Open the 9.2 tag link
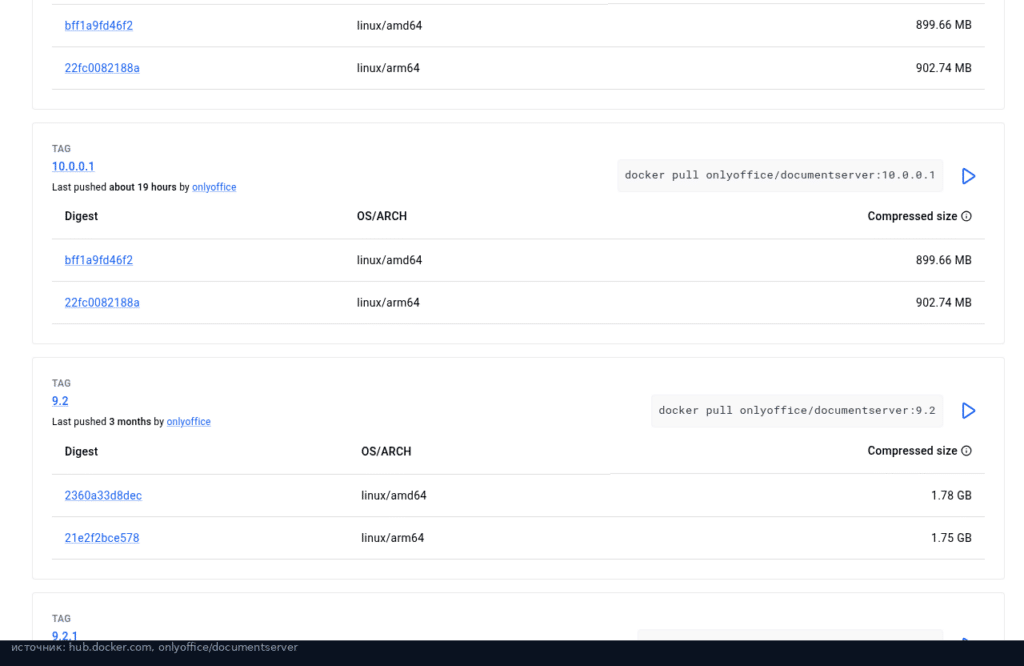Viewport: 1024px width, 666px height. tap(60, 401)
